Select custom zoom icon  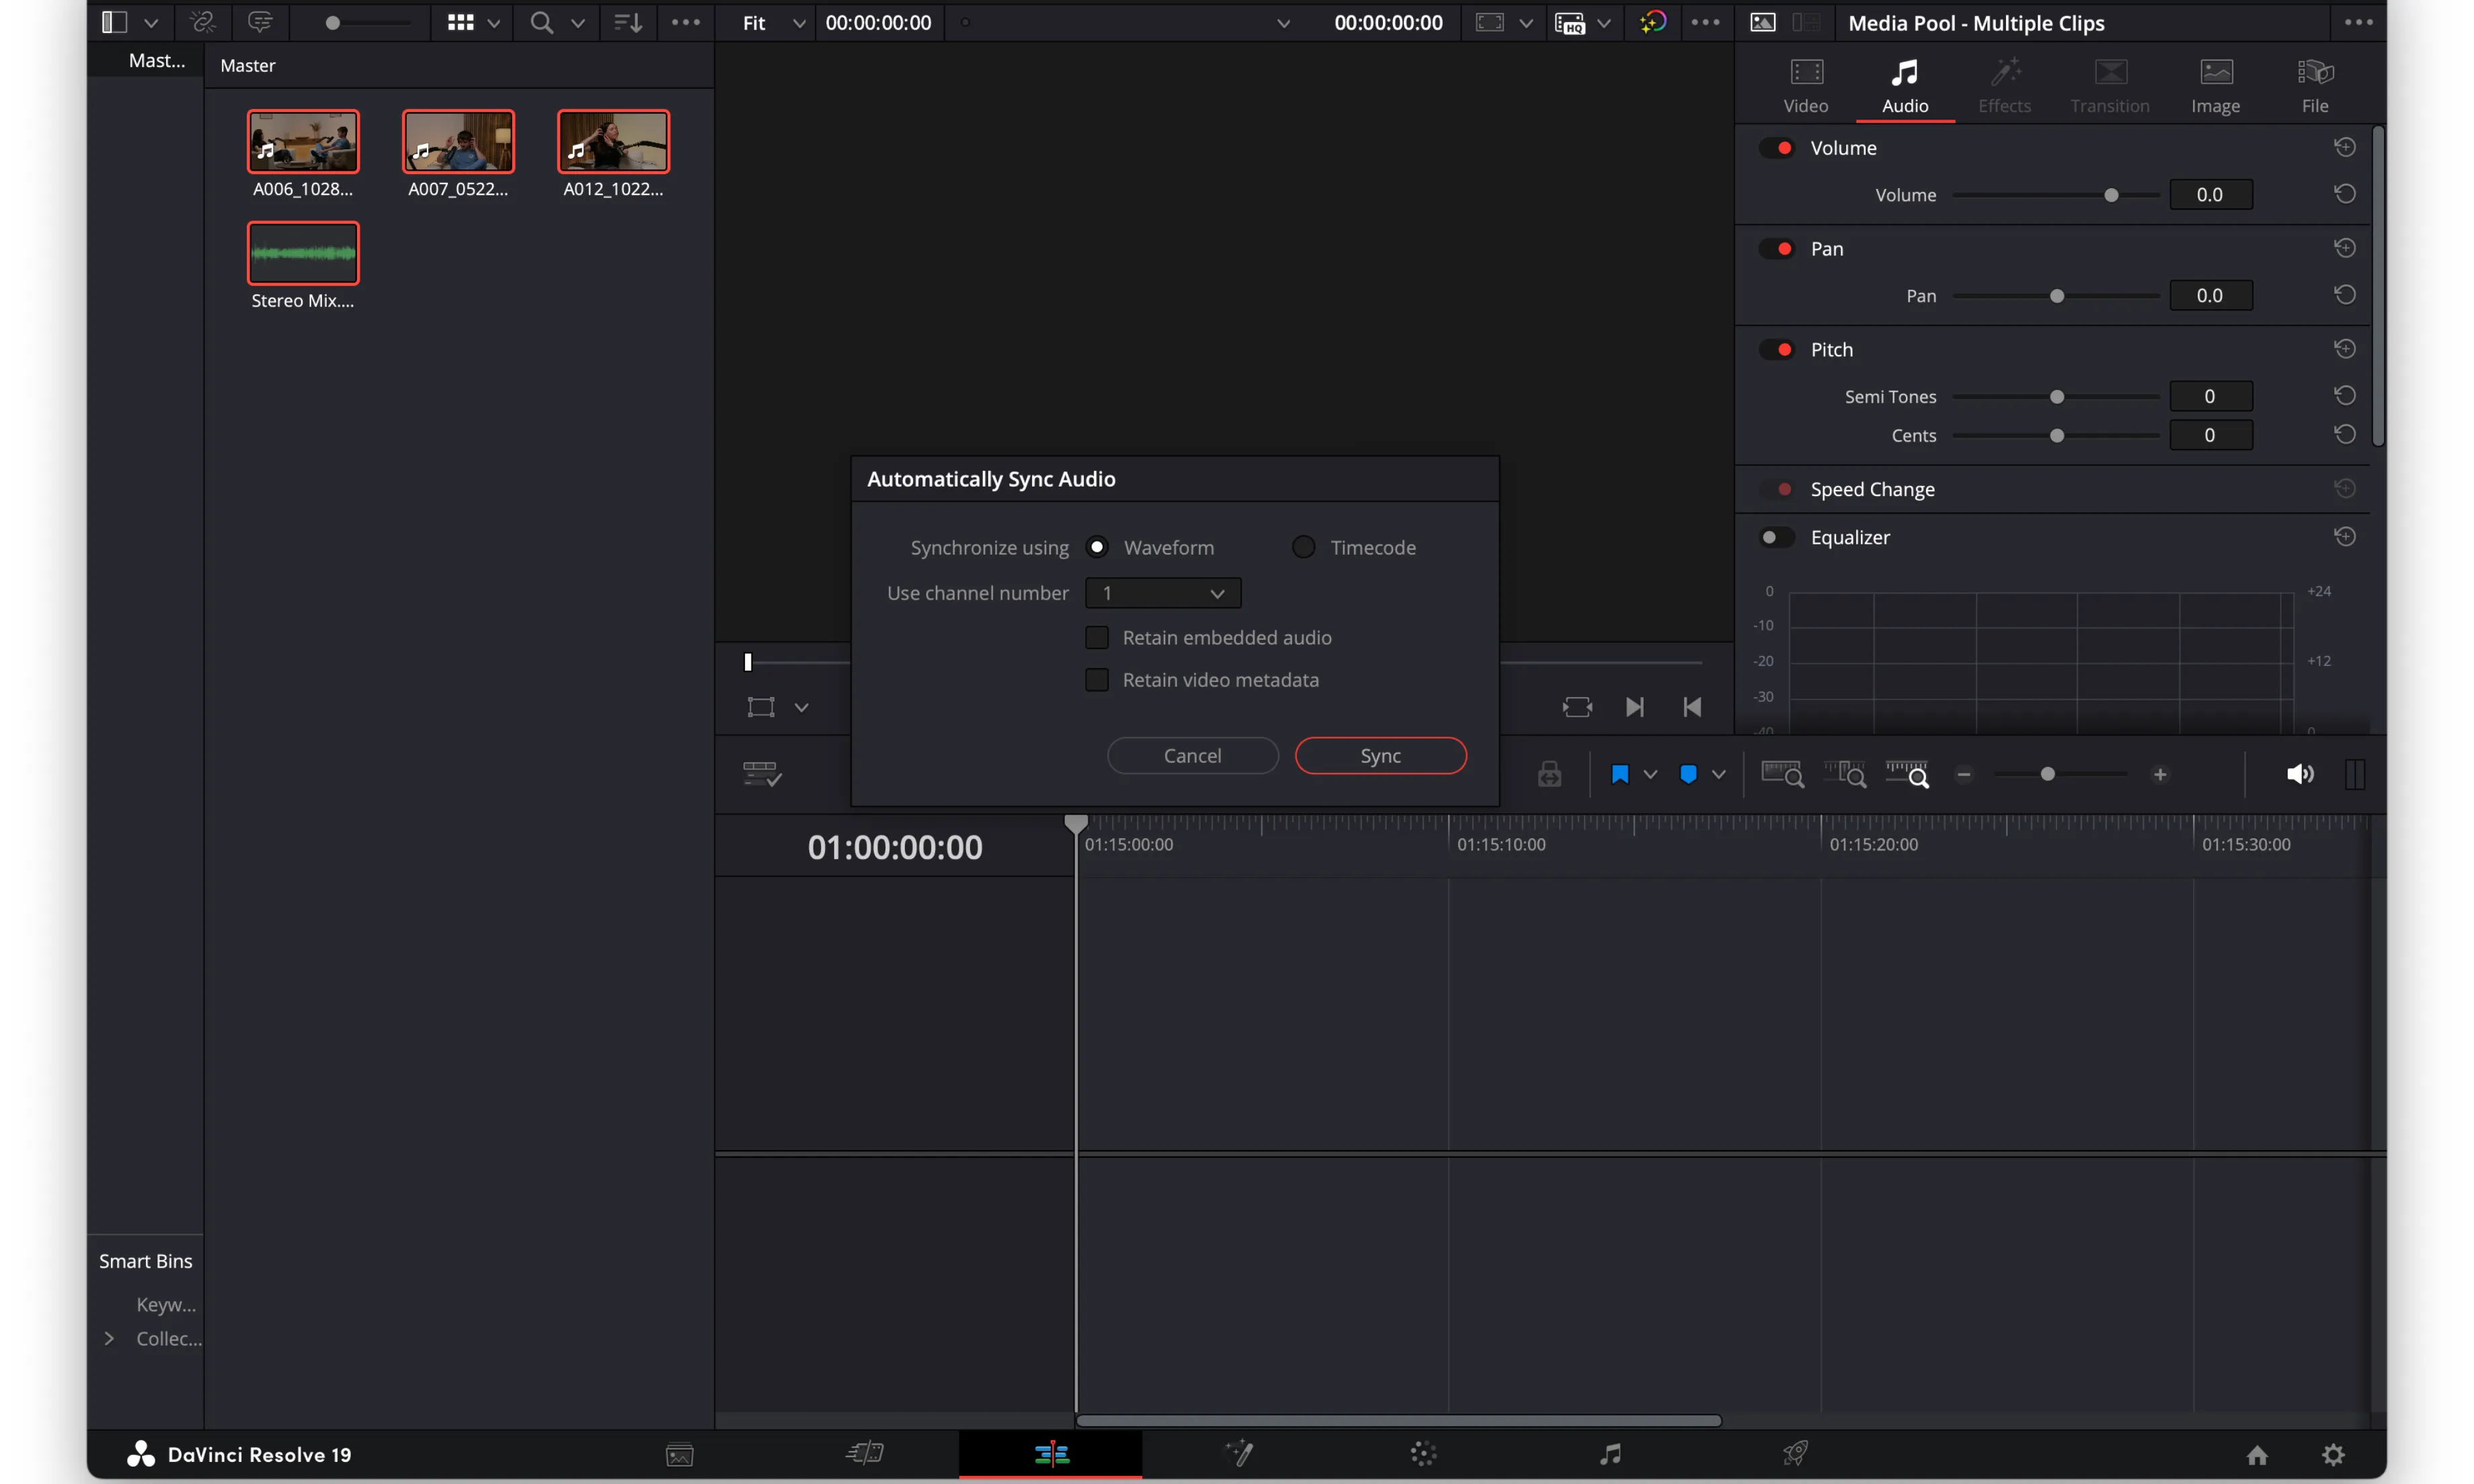[x=1907, y=774]
